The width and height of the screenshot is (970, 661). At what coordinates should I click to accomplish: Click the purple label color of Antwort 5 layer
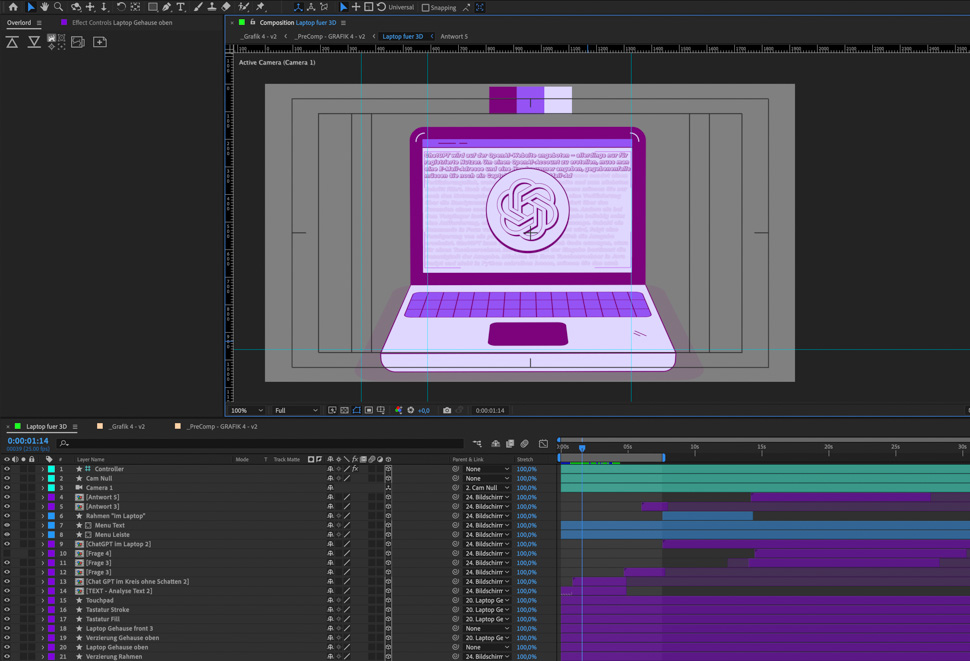click(x=51, y=497)
